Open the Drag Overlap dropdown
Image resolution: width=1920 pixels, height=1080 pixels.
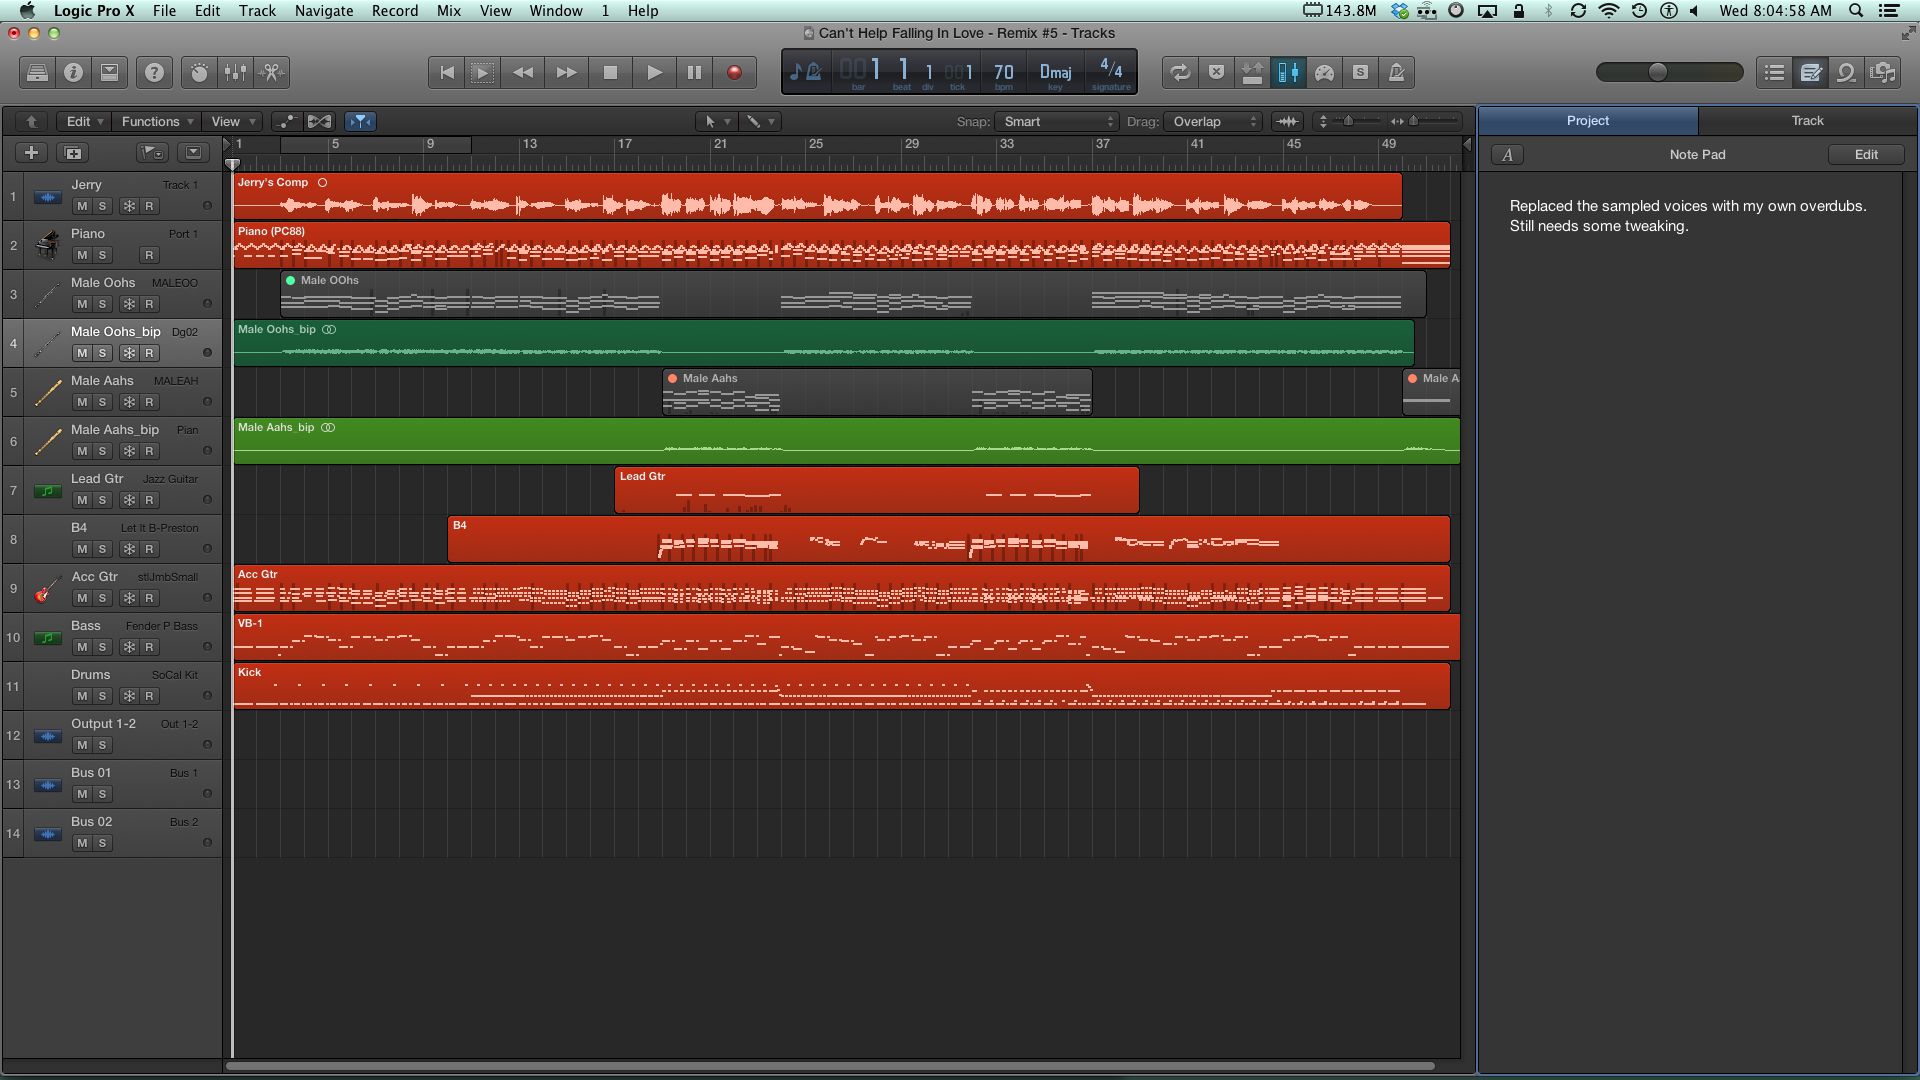(1213, 121)
